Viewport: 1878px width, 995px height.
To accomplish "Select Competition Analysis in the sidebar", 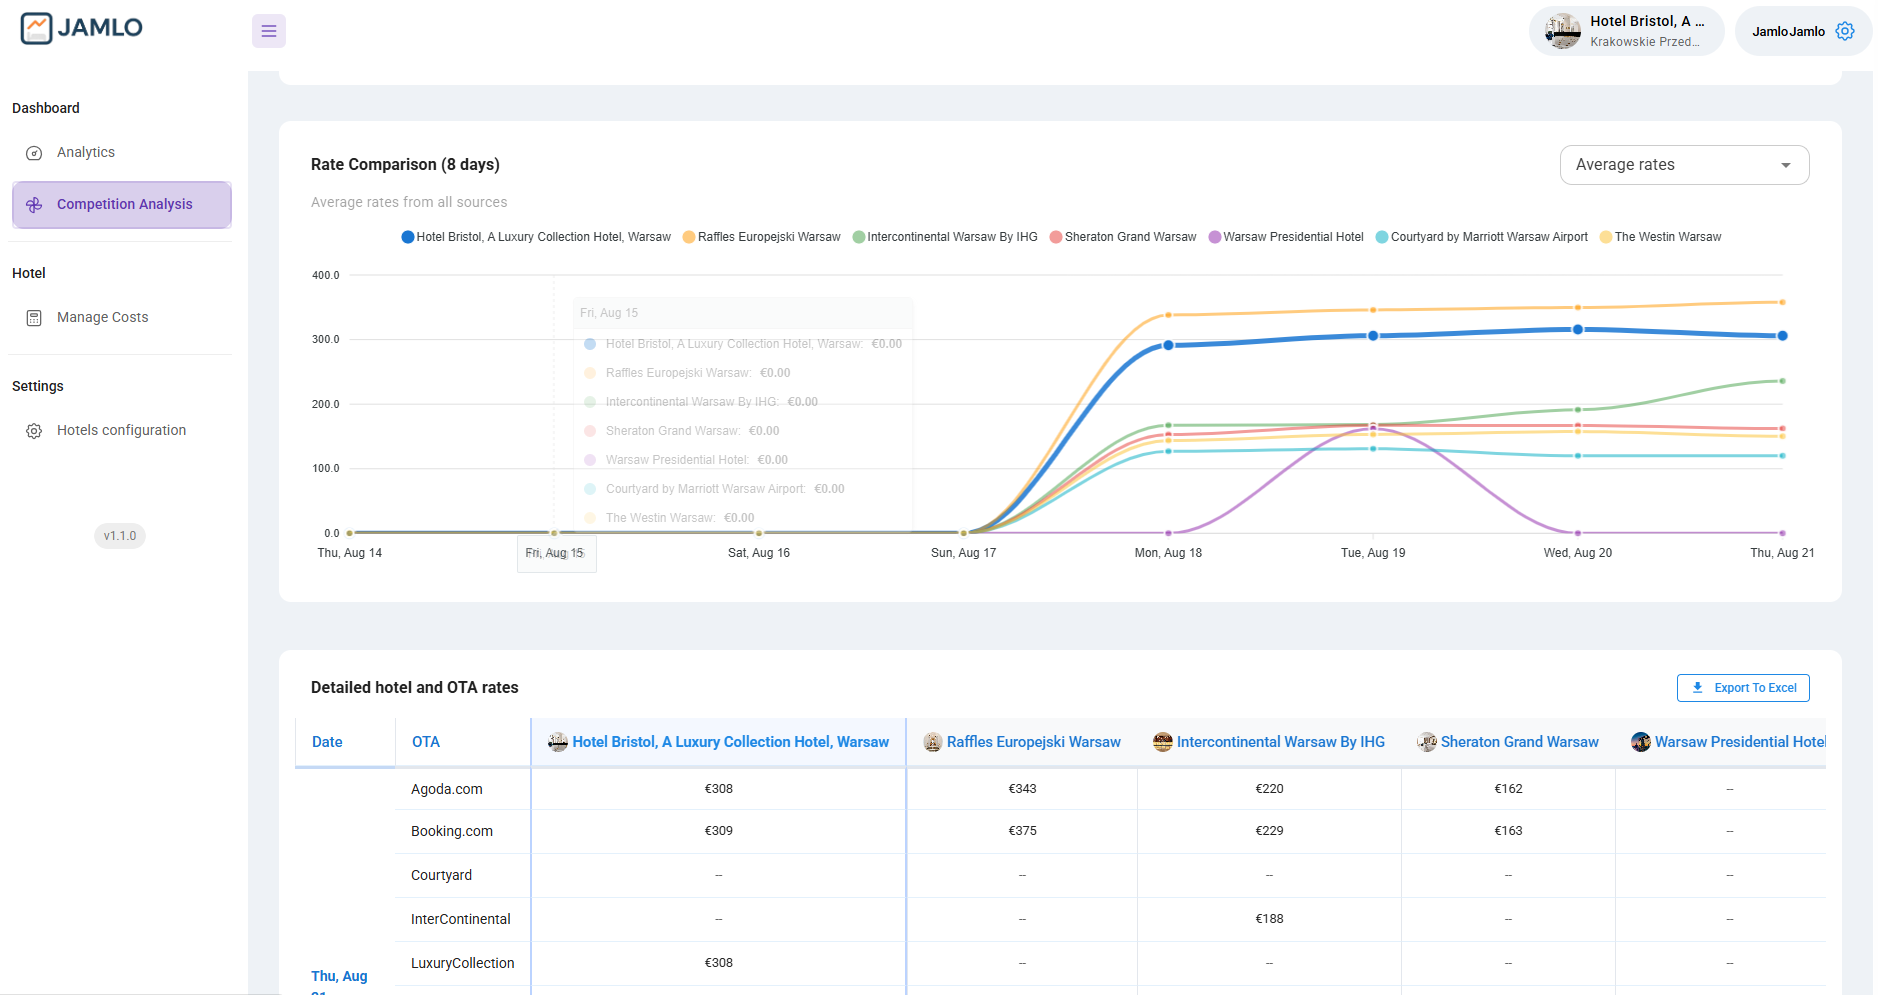I will (x=122, y=205).
